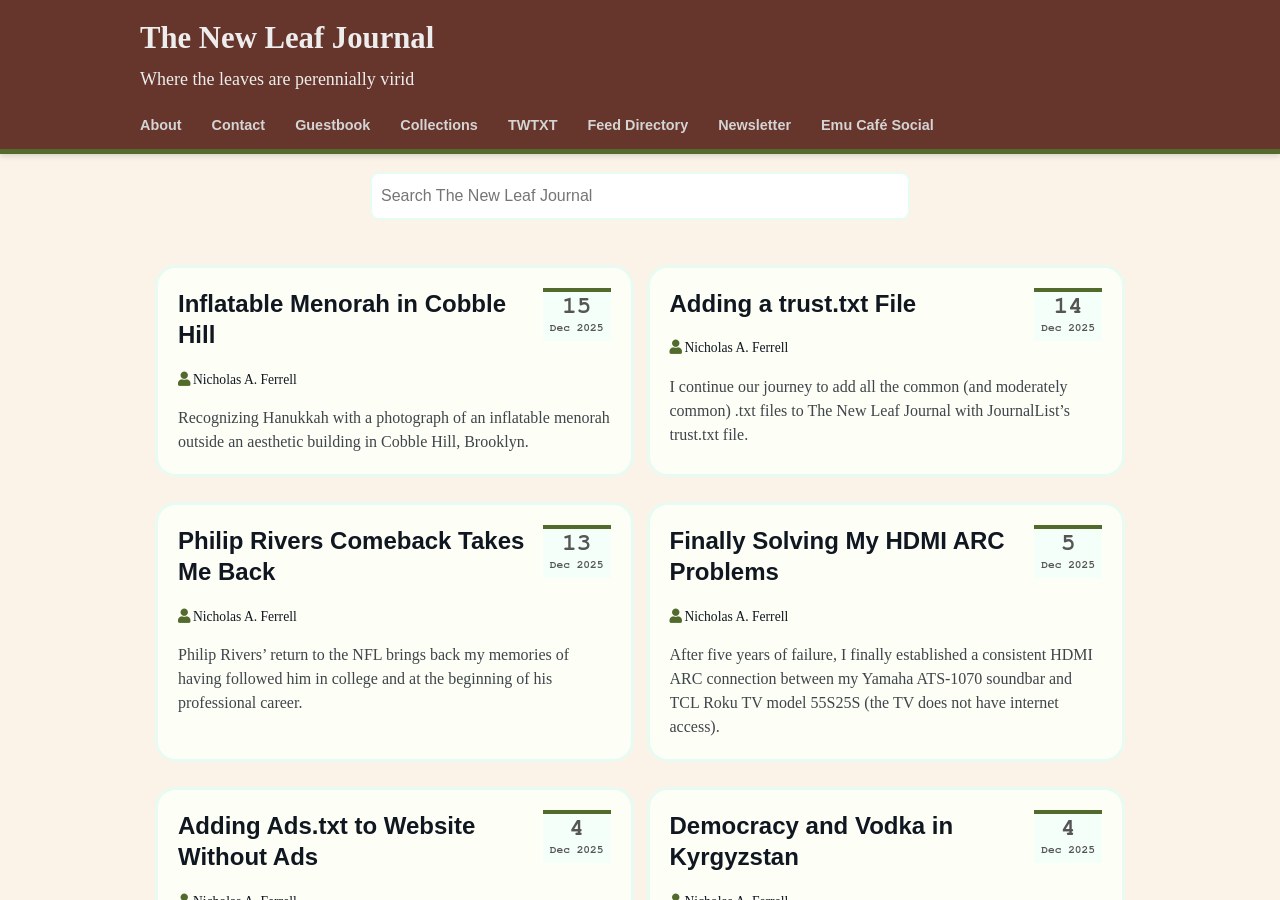The image size is (1280, 900).
Task: Open the Newsletter page
Action: [754, 125]
